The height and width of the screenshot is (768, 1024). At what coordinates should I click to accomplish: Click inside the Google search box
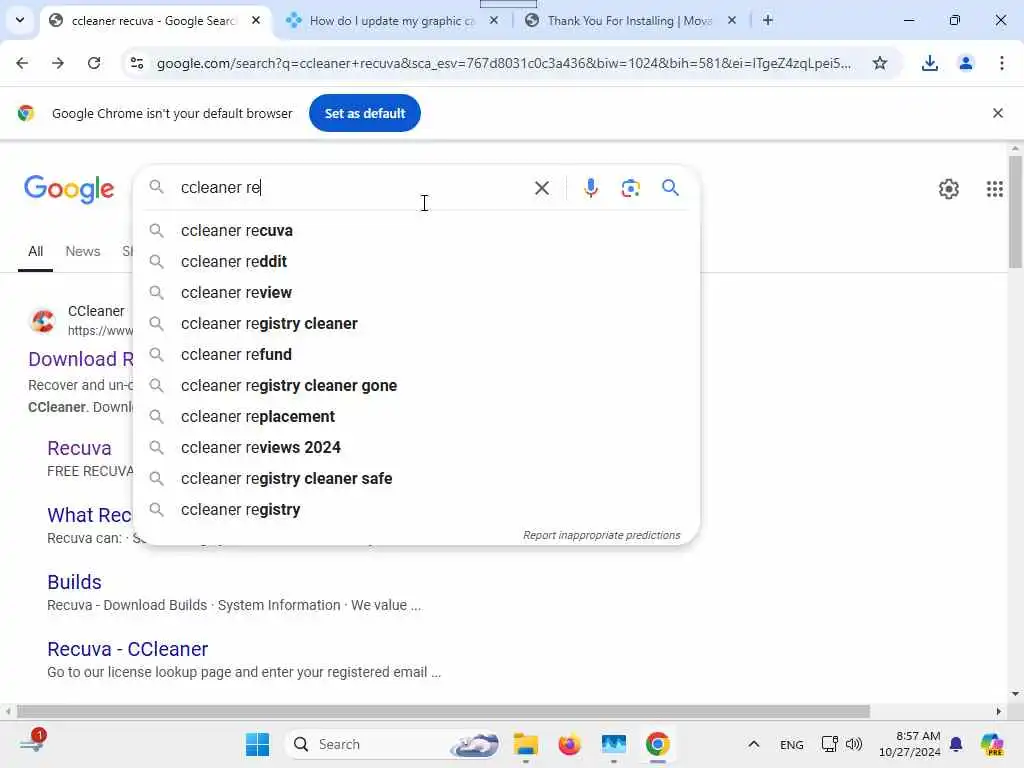point(353,187)
